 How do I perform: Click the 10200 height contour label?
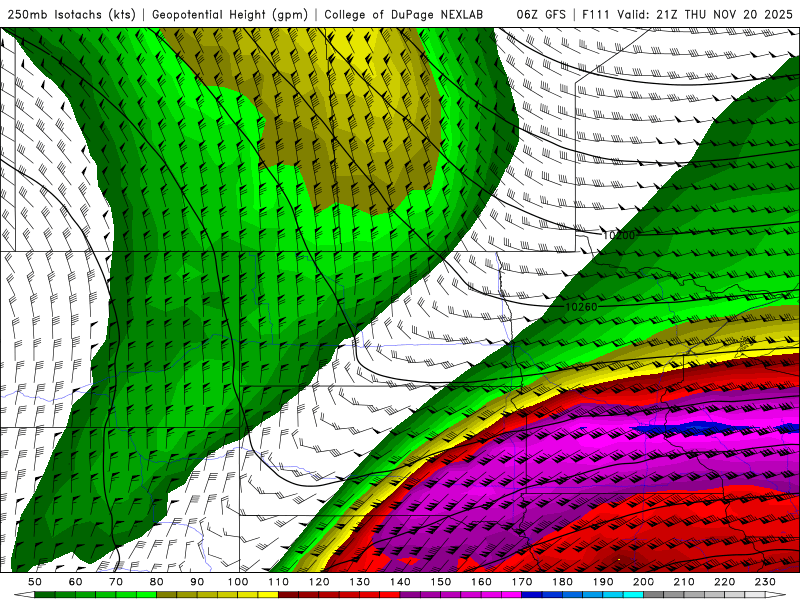619,235
